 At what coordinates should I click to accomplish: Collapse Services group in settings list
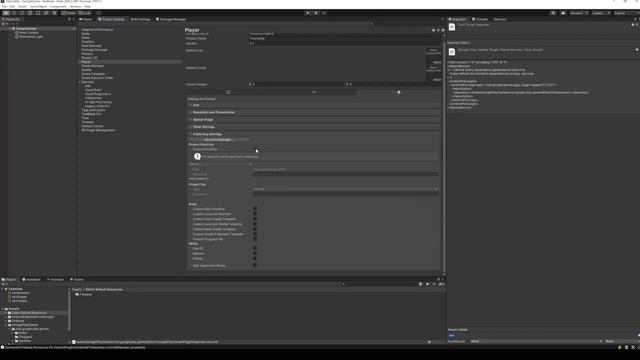pos(80,82)
